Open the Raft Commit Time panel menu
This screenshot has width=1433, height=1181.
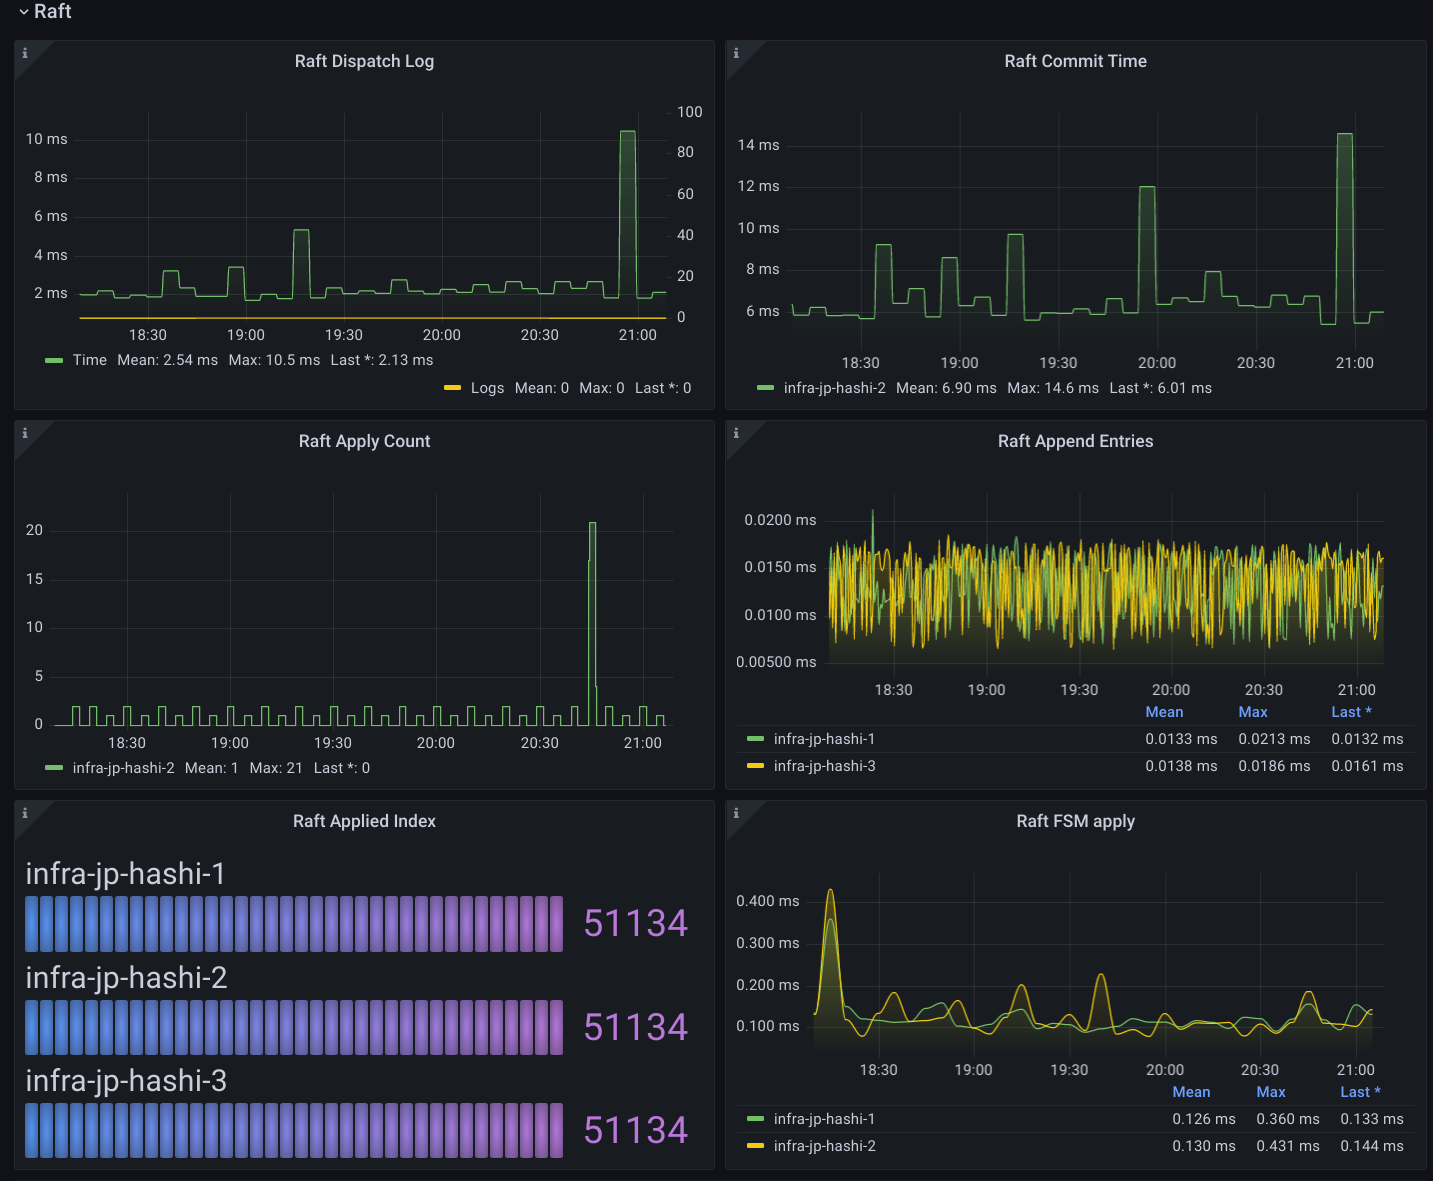(x=1075, y=61)
